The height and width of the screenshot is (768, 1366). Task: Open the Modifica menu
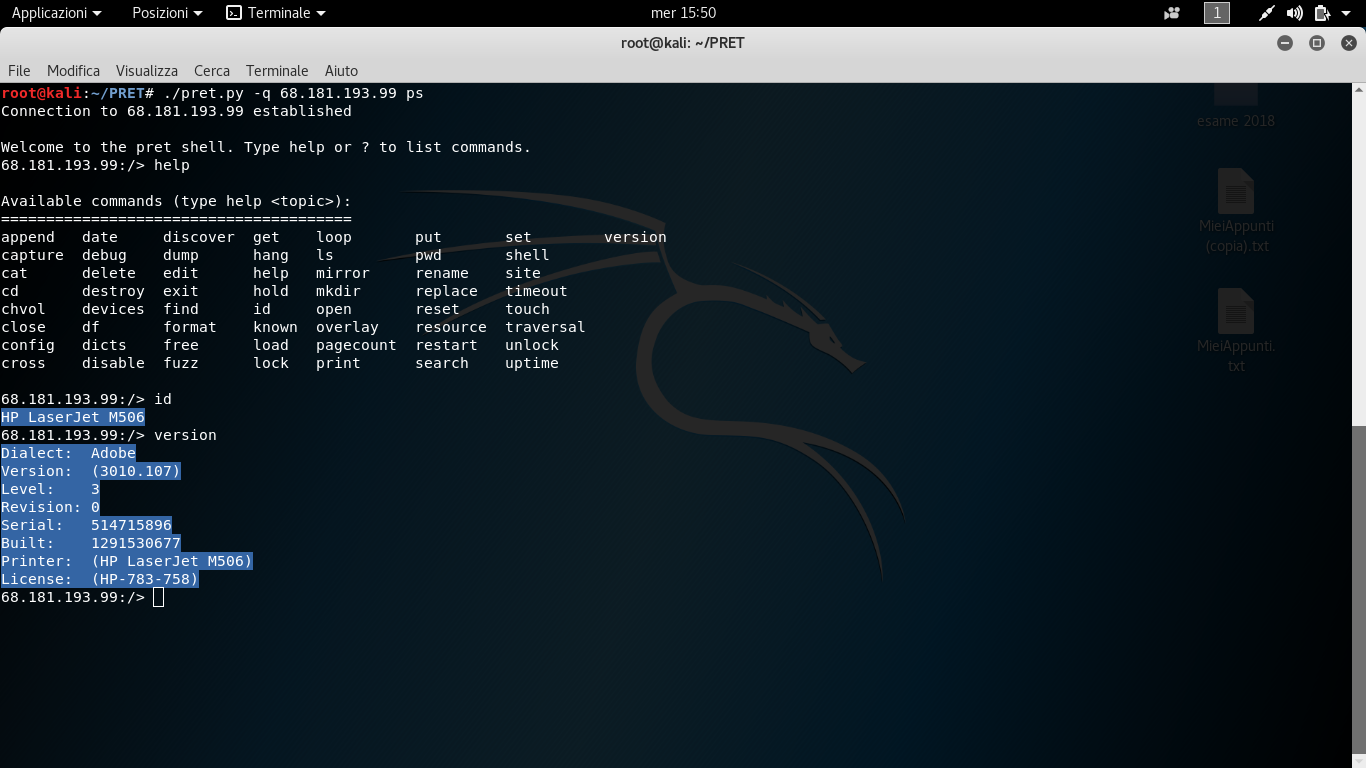click(x=73, y=71)
